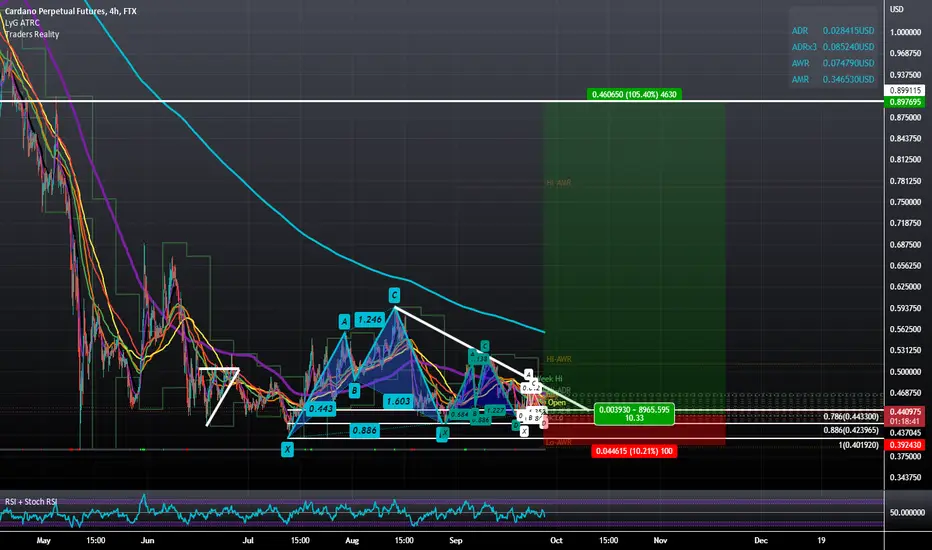Screen dimensions: 932x550
Task: Click the large cyan 0.886 ratio label
Action: coord(364,430)
